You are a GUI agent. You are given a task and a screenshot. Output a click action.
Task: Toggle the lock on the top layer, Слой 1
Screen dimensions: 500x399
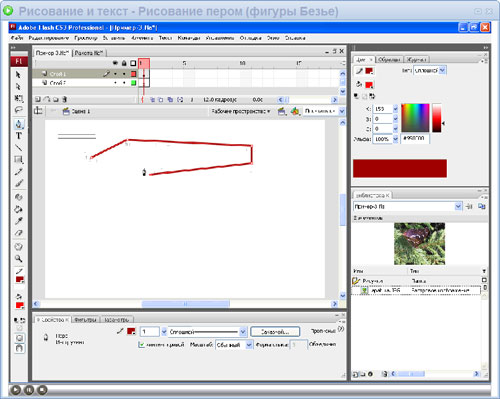124,74
